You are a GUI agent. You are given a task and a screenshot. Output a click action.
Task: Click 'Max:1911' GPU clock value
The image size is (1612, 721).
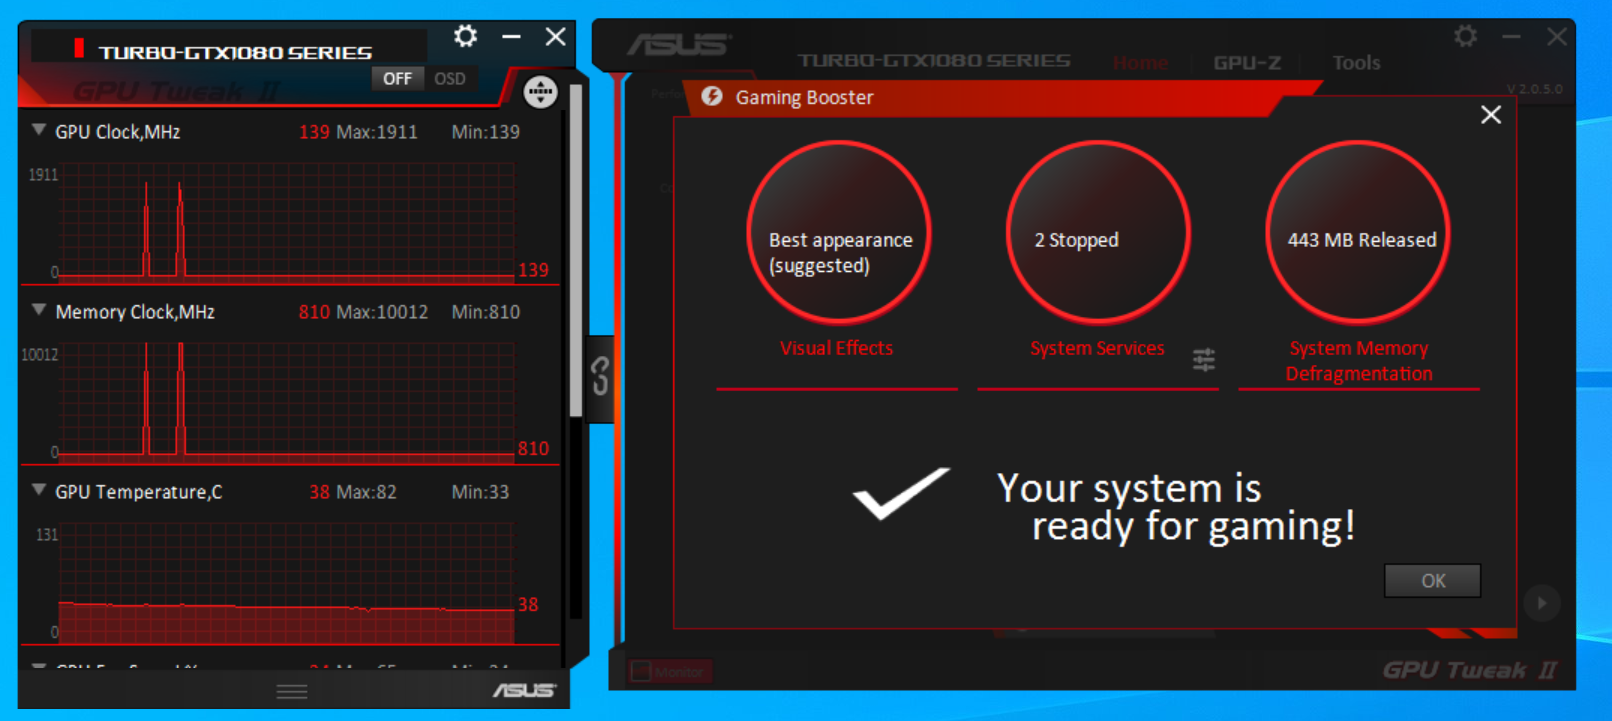(x=377, y=132)
